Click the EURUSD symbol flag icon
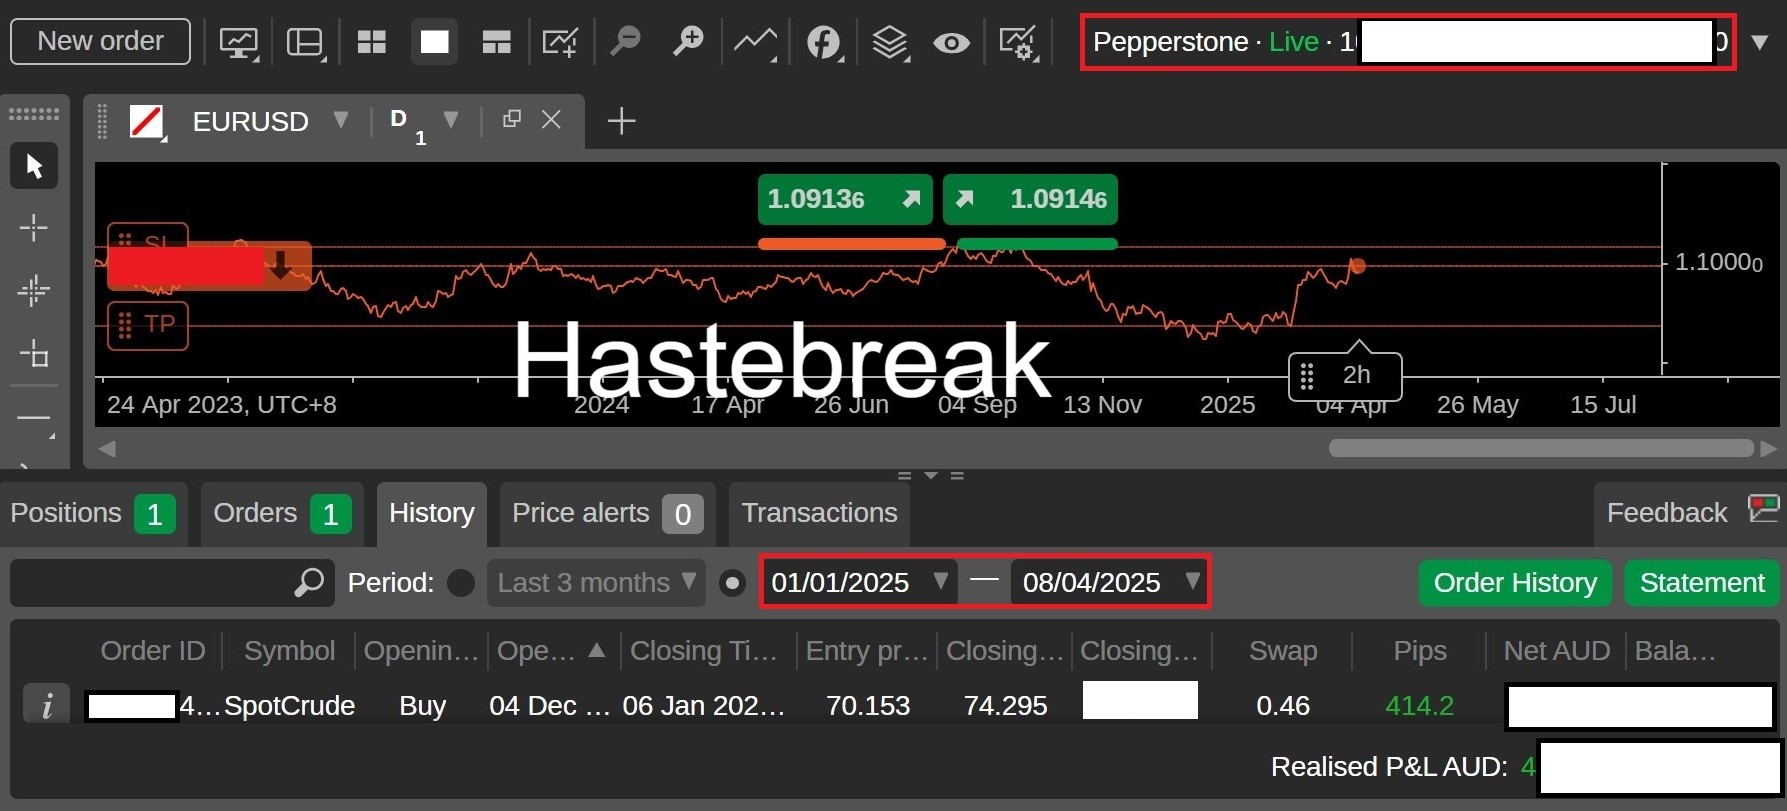This screenshot has width=1787, height=811. pyautogui.click(x=147, y=122)
